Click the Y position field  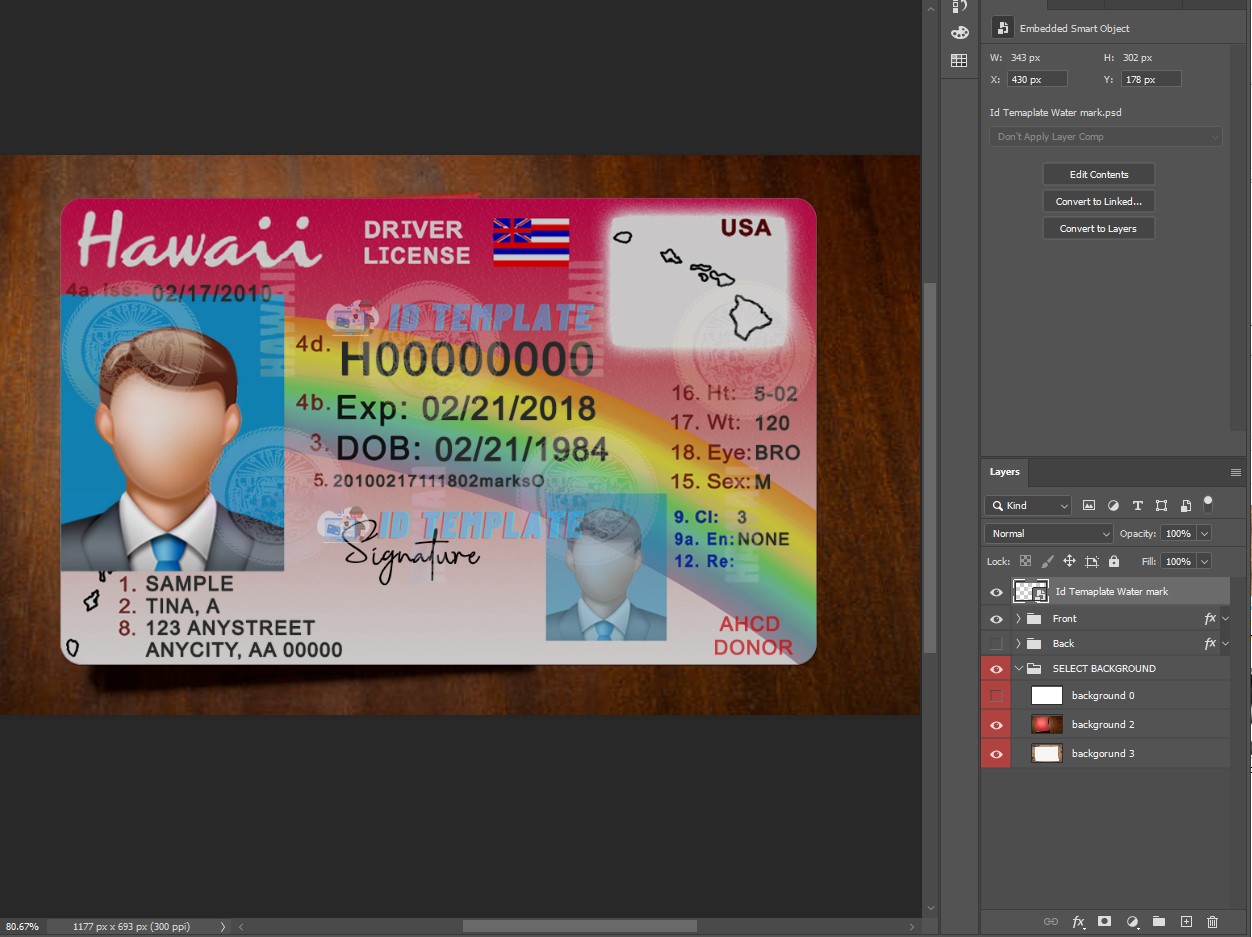coord(1151,79)
